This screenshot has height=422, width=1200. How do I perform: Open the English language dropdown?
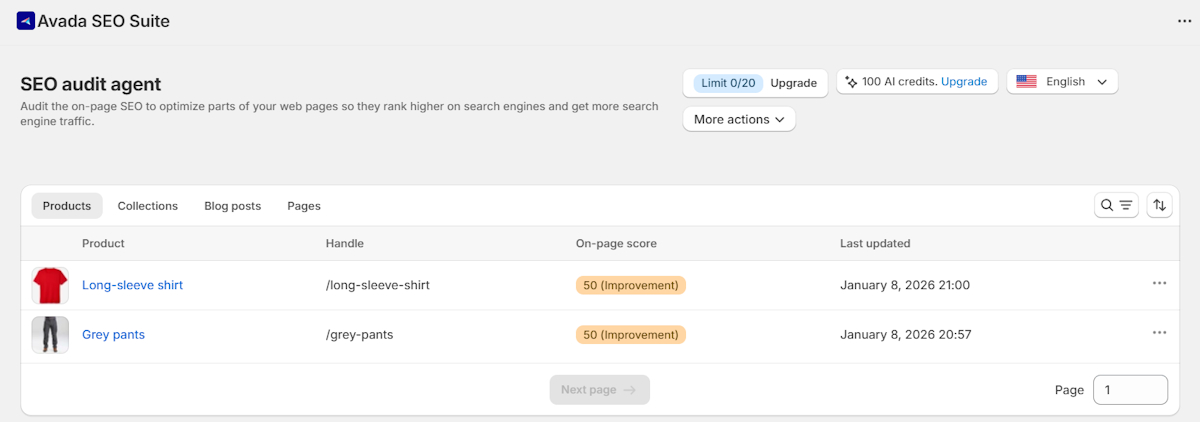click(x=1062, y=82)
